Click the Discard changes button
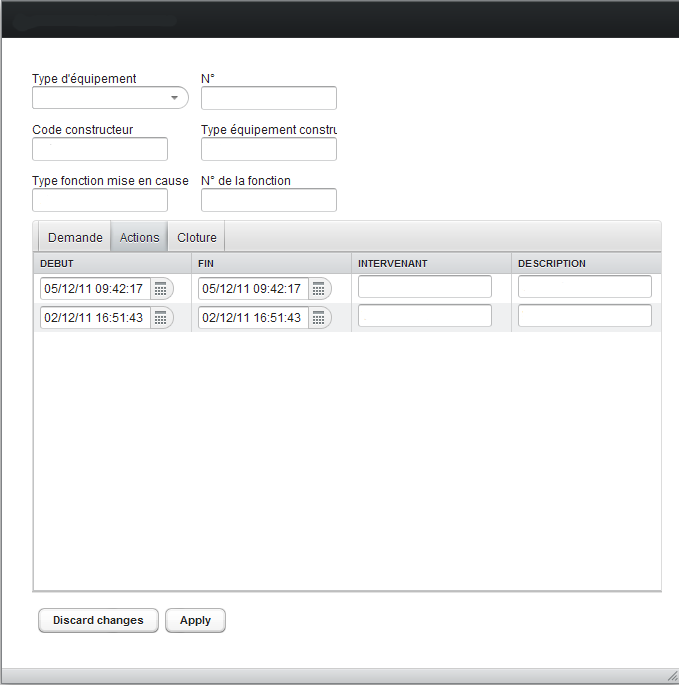Viewport: 679px width, 685px height. (x=98, y=620)
